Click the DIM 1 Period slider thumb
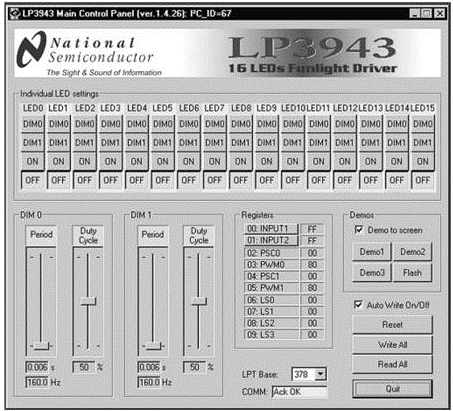 154,346
